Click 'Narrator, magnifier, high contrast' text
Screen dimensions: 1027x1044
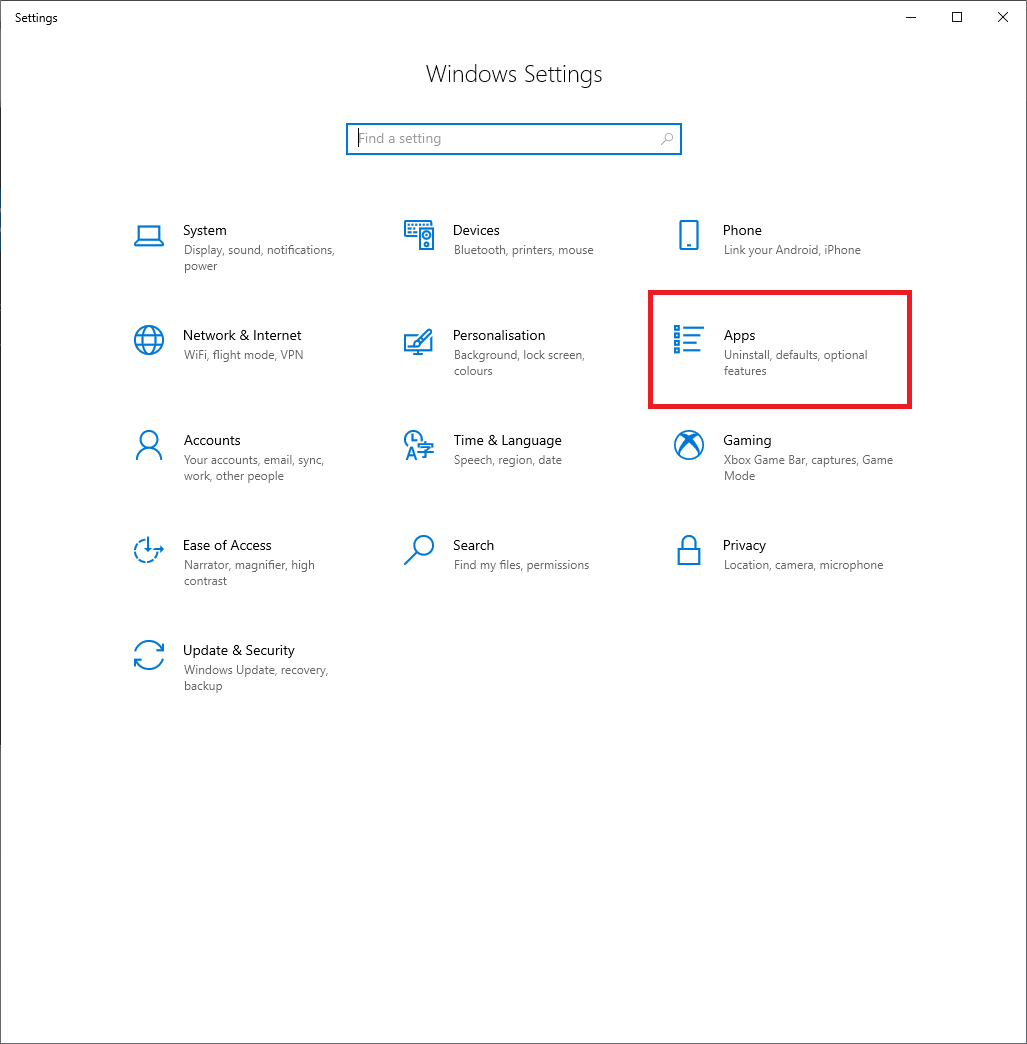tap(249, 573)
